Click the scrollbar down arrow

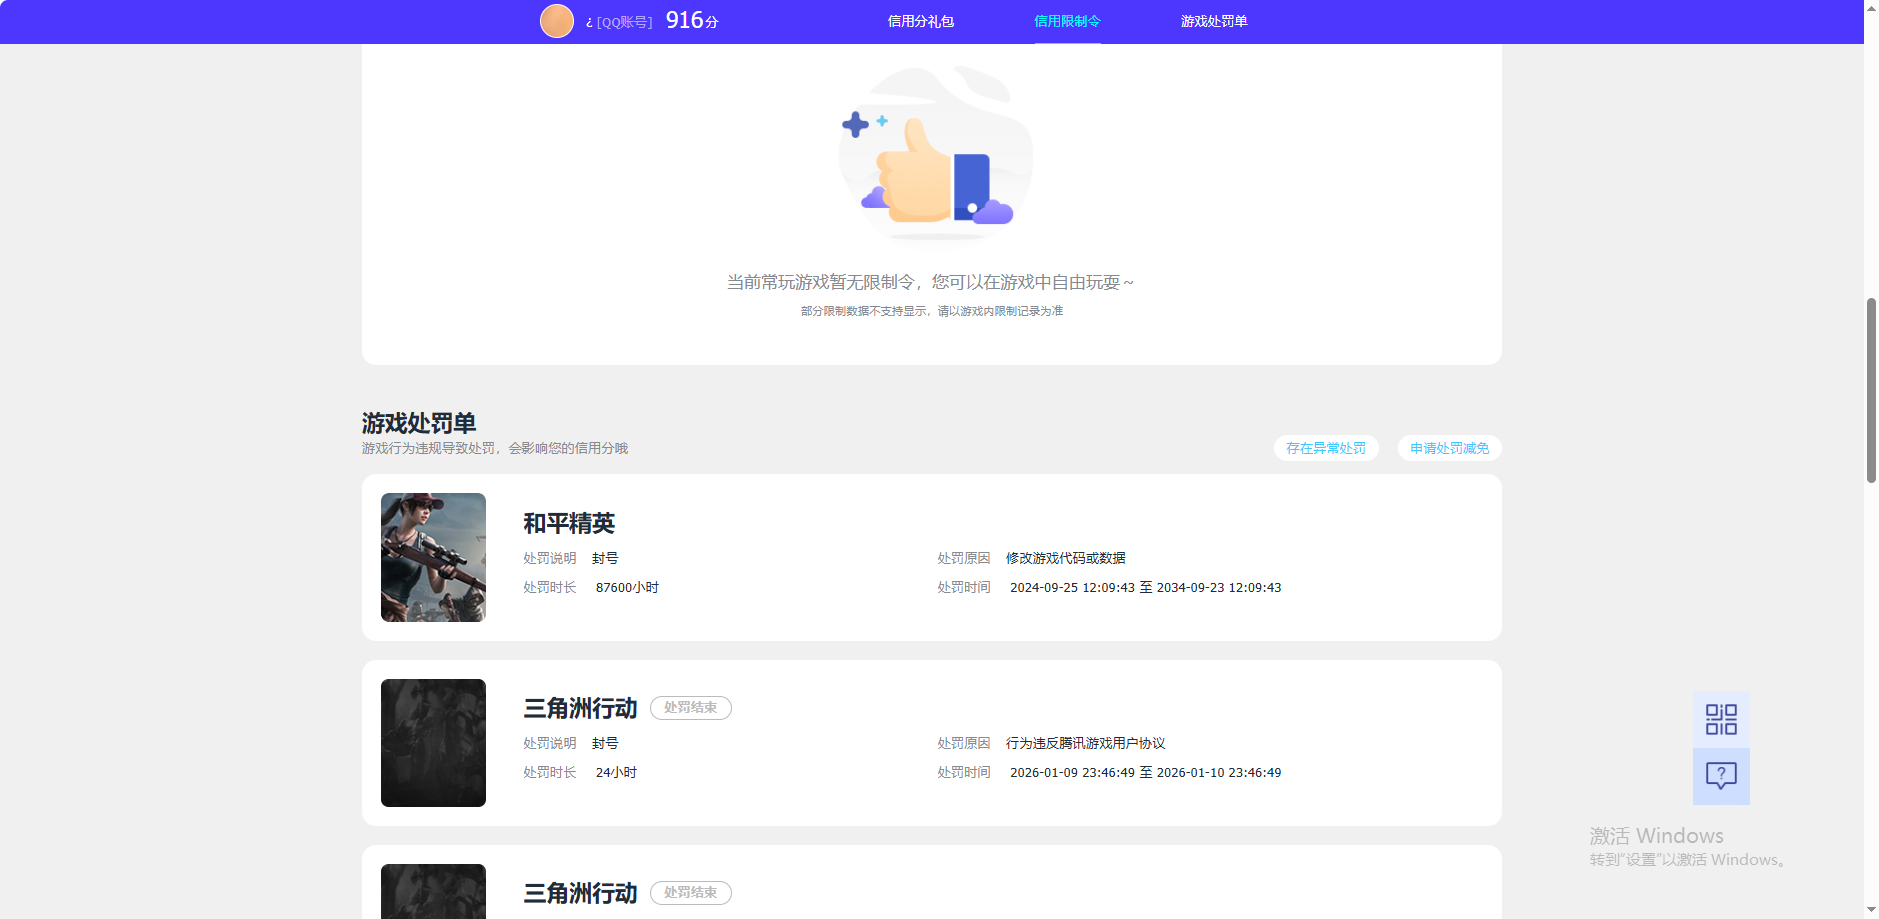1871,911
